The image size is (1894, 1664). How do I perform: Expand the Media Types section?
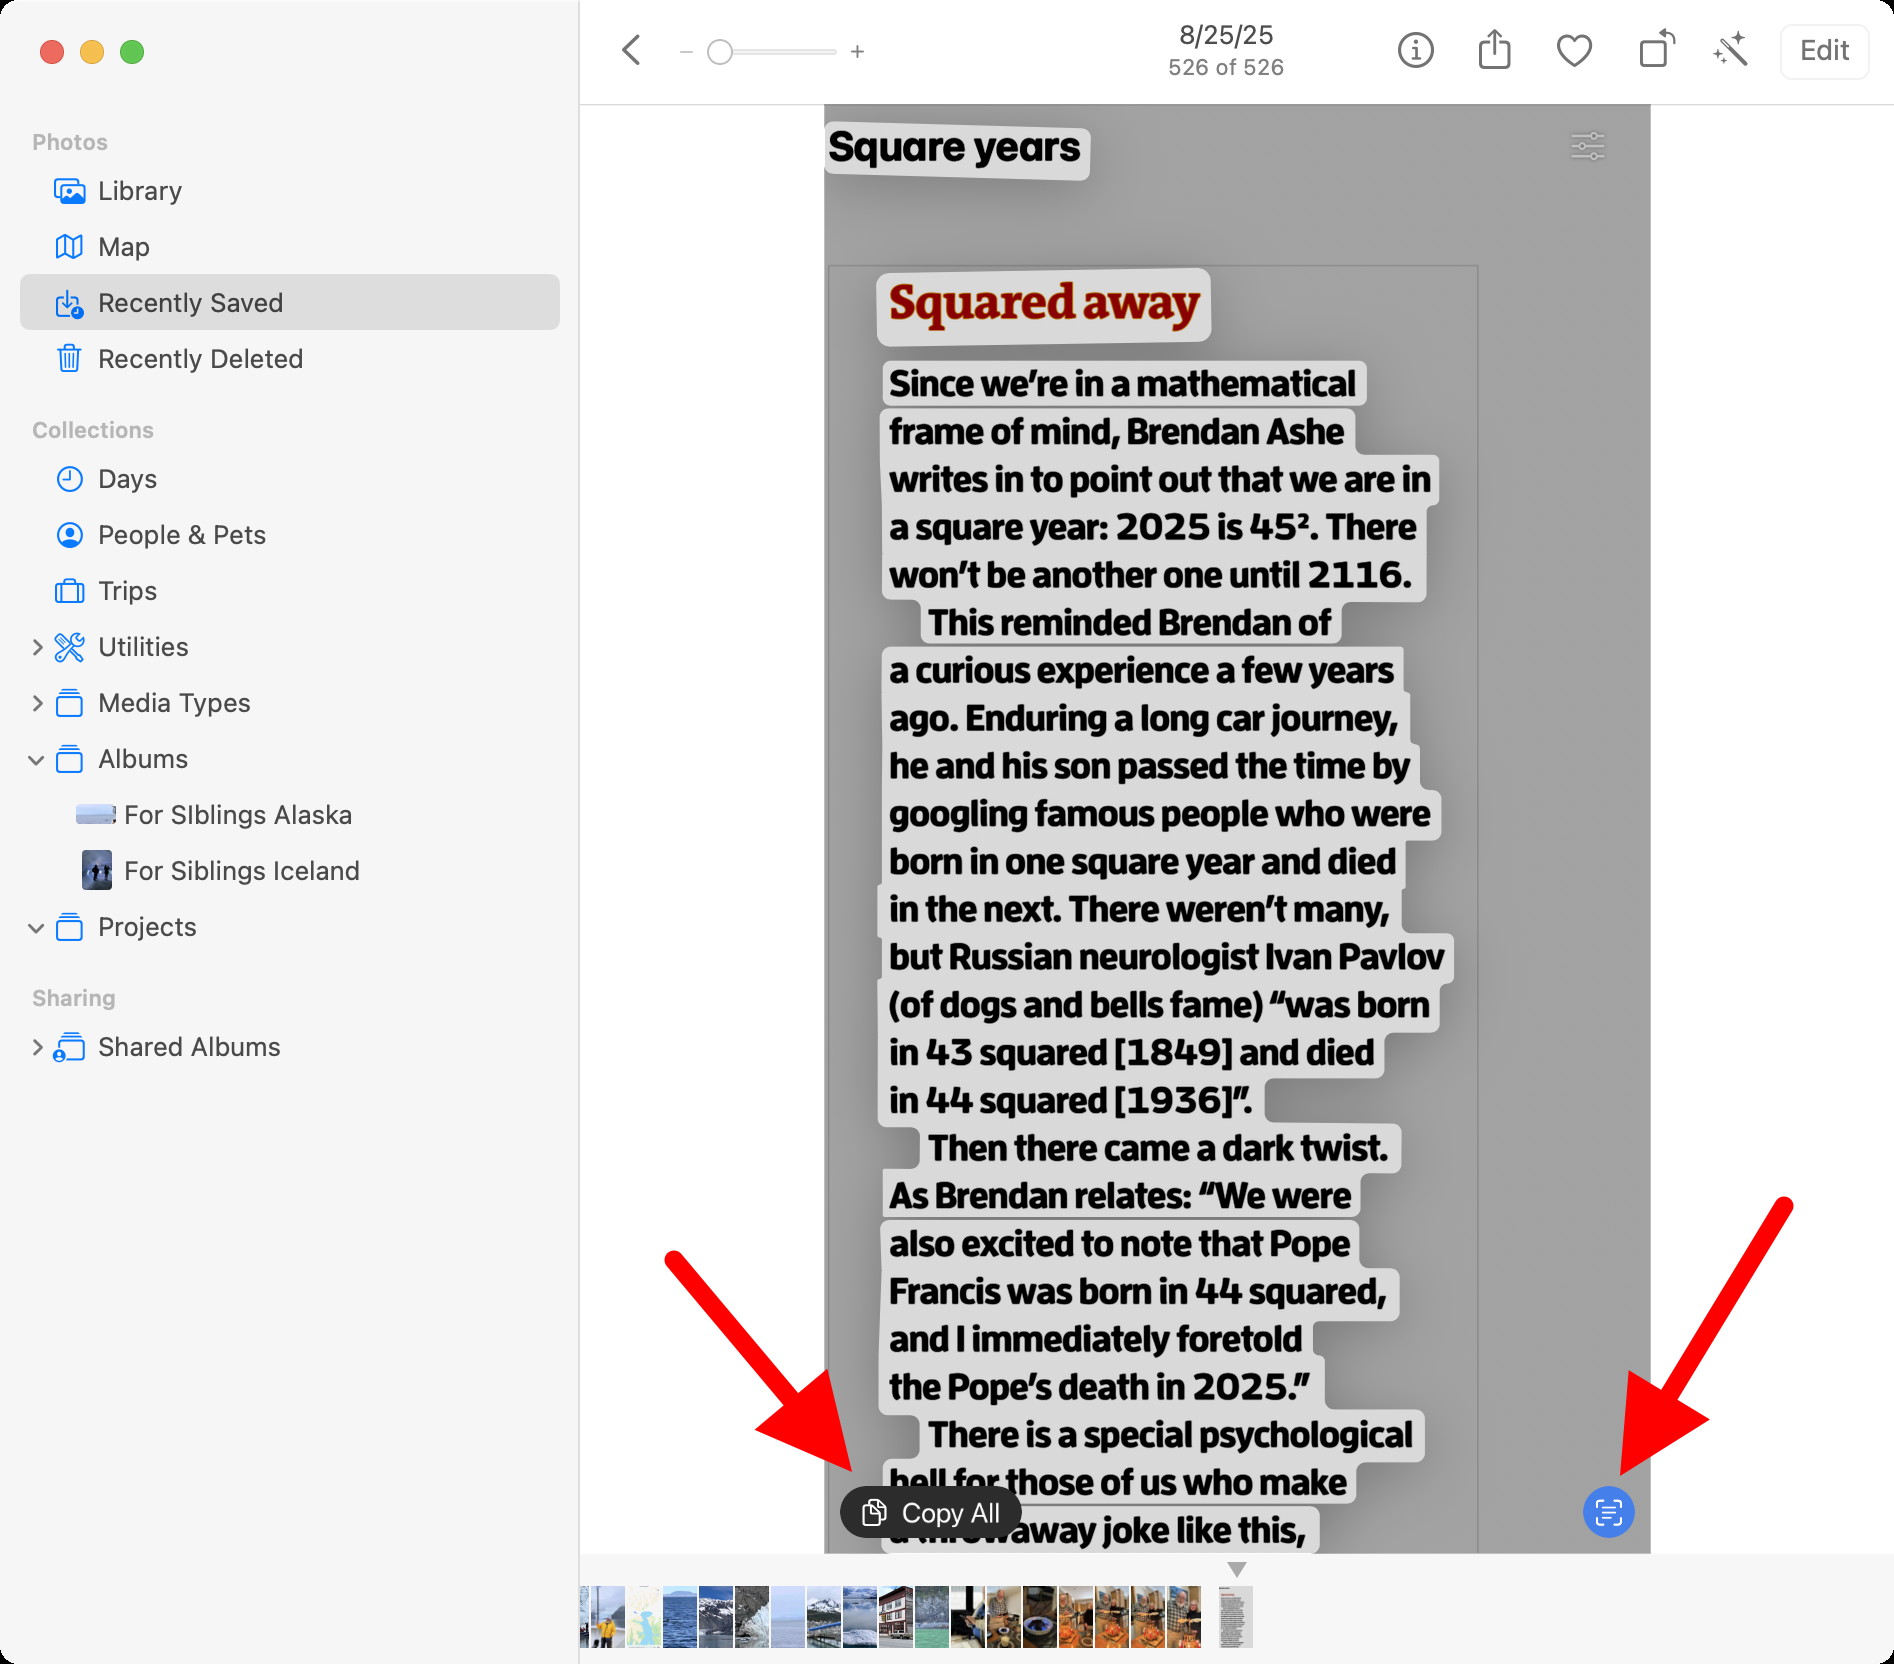pyautogui.click(x=37, y=703)
